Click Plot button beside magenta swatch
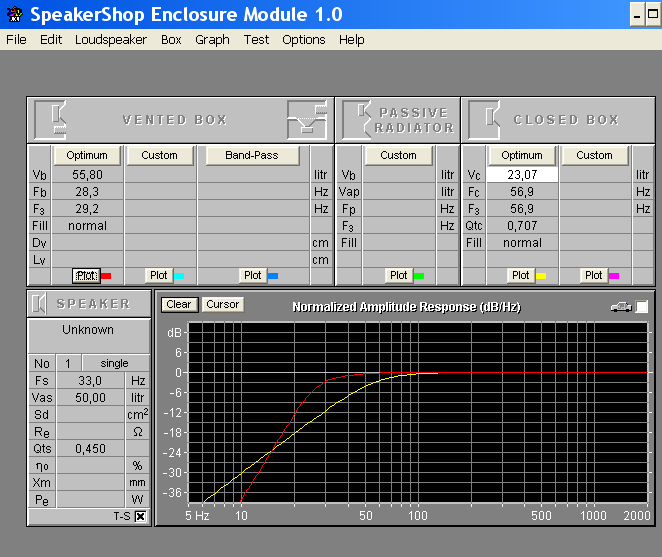Screen dimensions: 662x557 [x=594, y=276]
